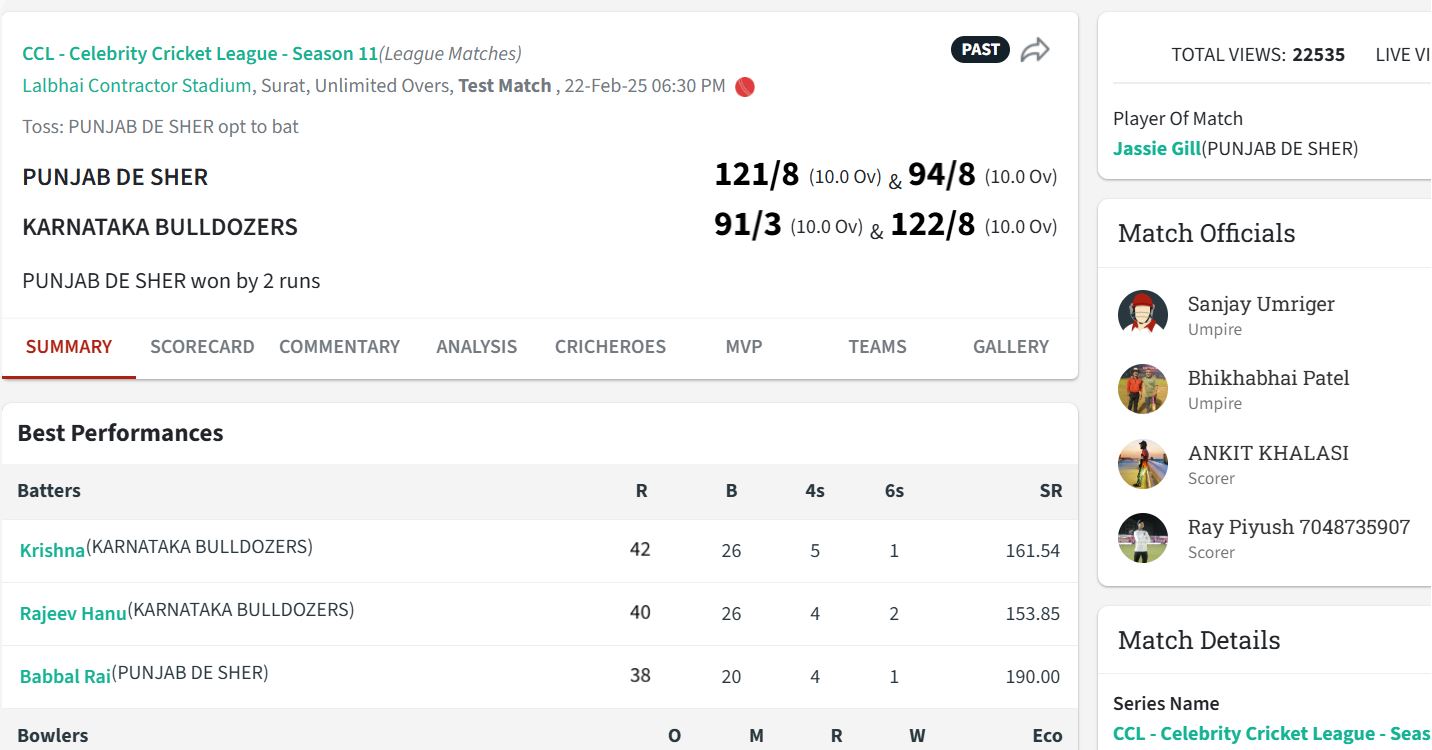Open ANKIT KHALASI's scorer avatar
This screenshot has width=1432, height=750.
click(1143, 463)
